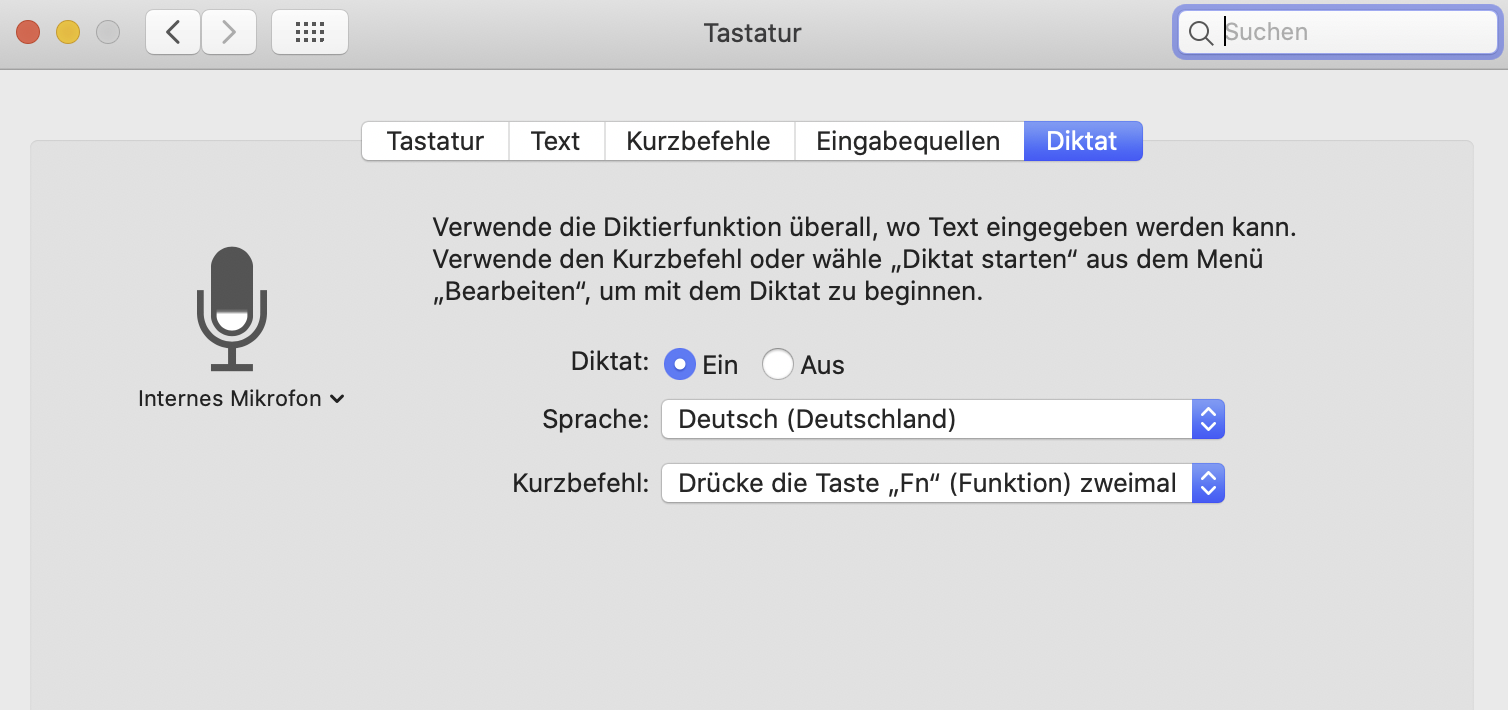This screenshot has height=710, width=1508.
Task: Open the Kurzbefehle tab
Action: tap(698, 141)
